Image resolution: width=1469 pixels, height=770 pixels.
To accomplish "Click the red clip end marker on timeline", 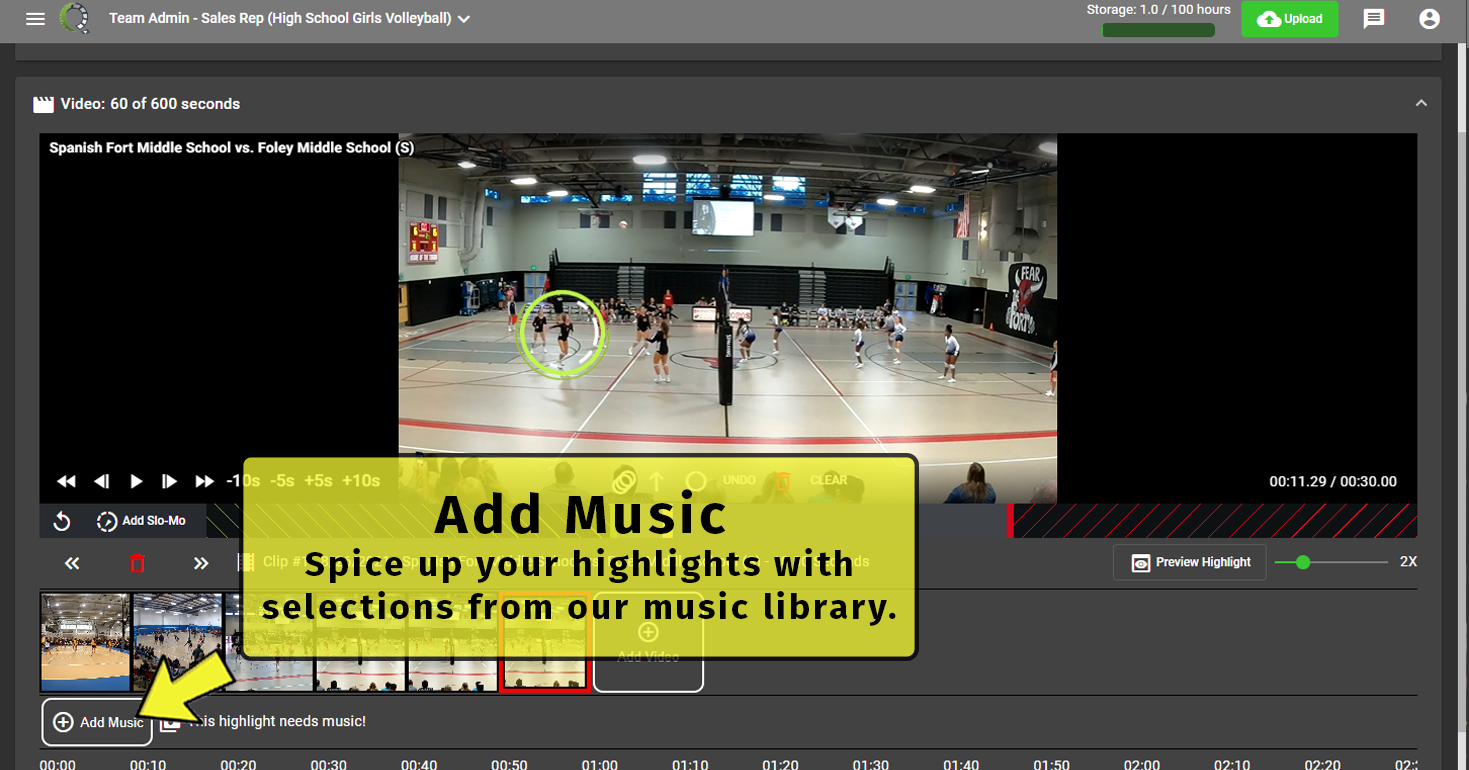I will point(1010,520).
